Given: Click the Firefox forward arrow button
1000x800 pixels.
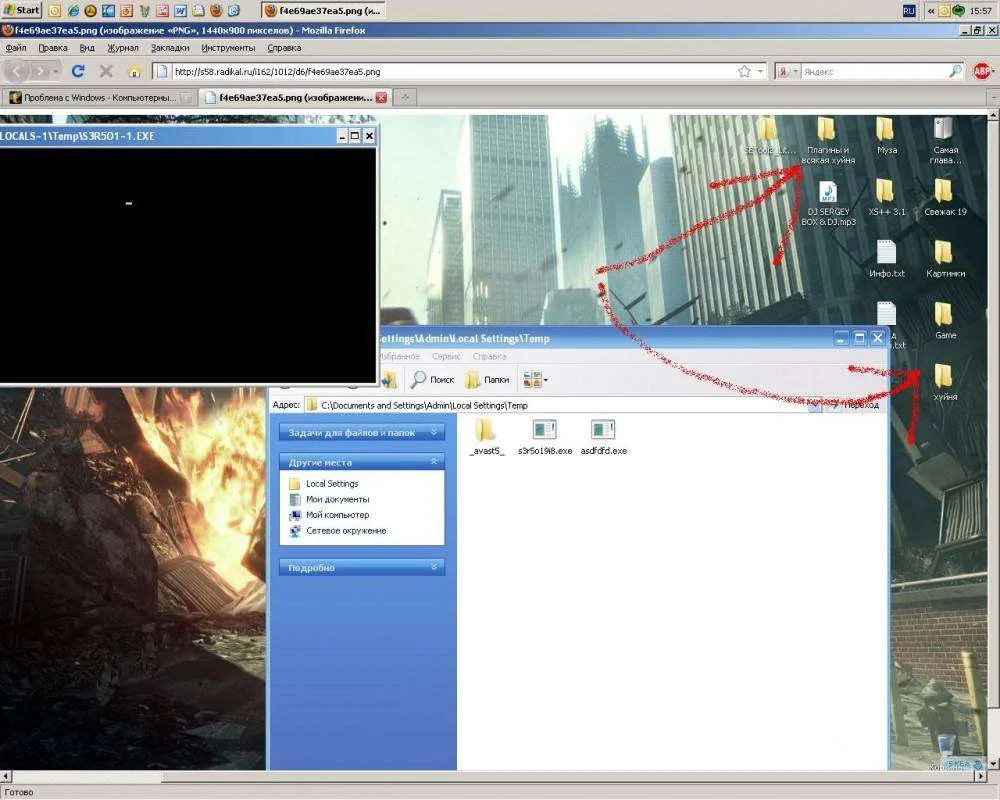Looking at the screenshot, I should [x=40, y=71].
